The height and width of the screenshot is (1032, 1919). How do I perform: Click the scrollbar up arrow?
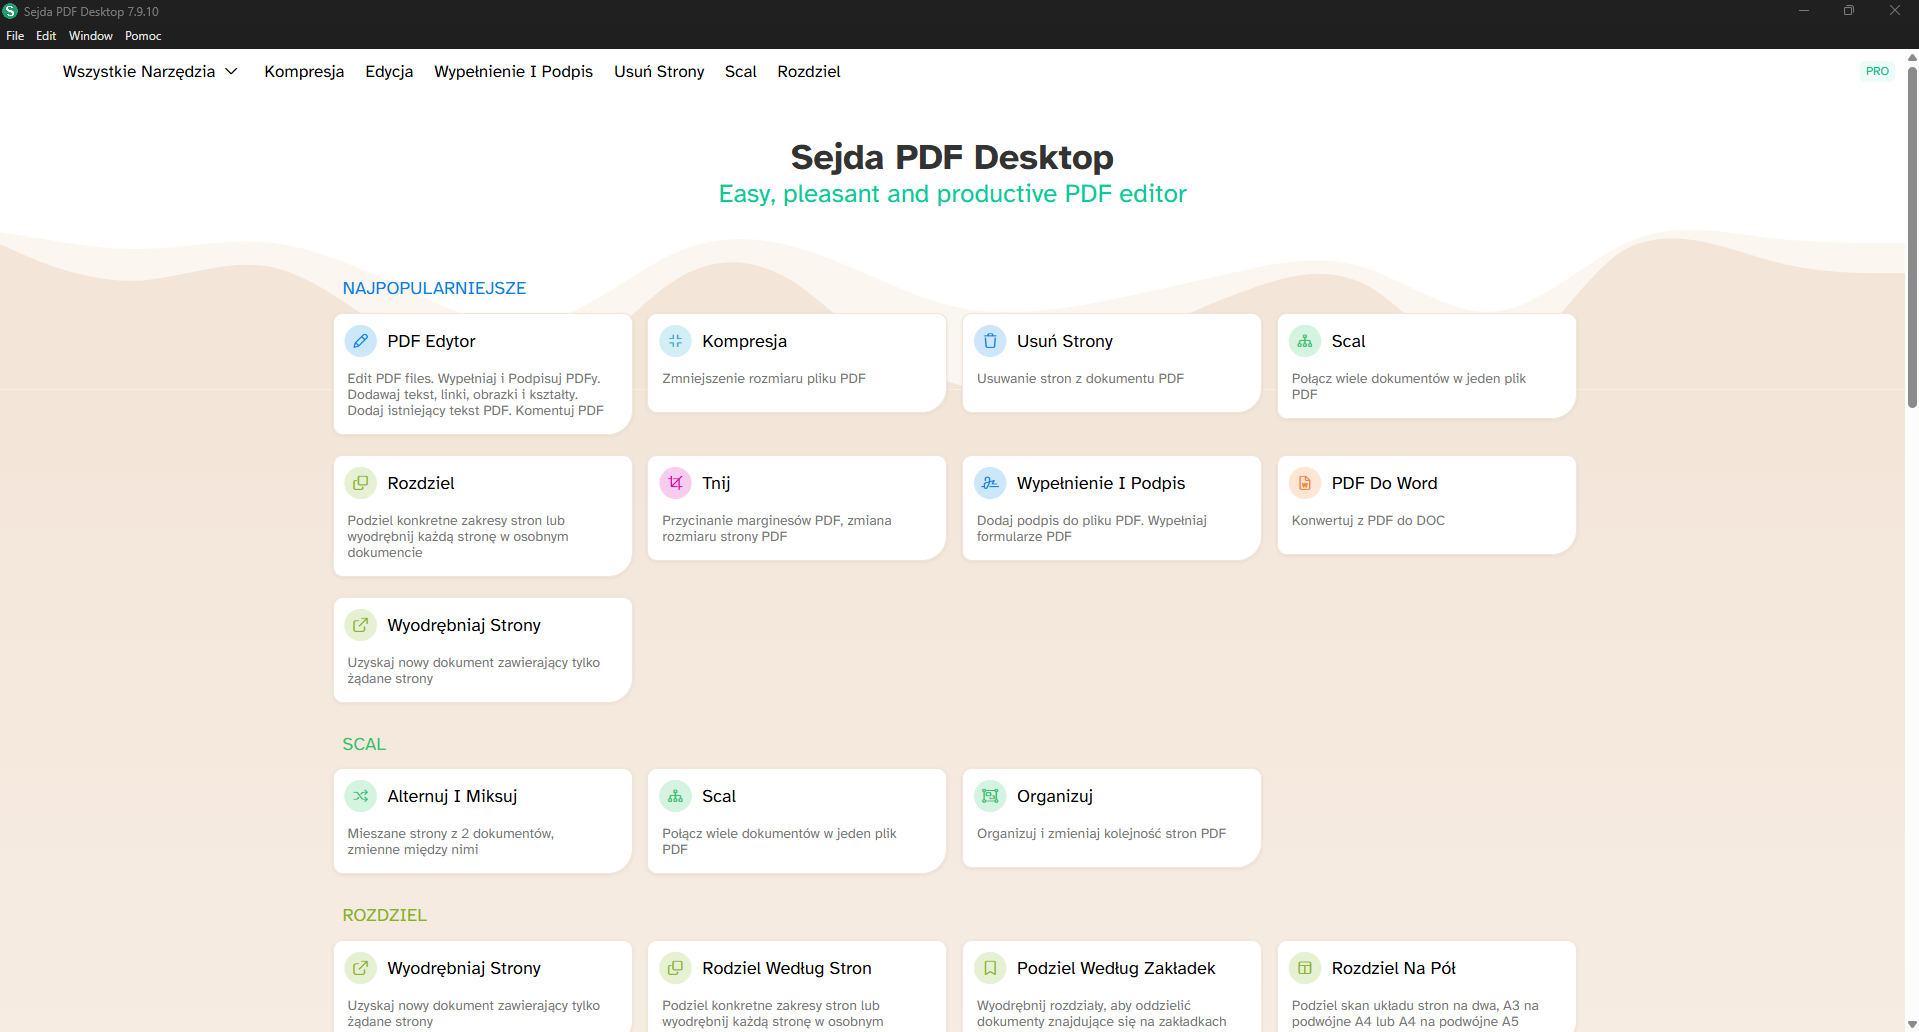click(x=1912, y=57)
